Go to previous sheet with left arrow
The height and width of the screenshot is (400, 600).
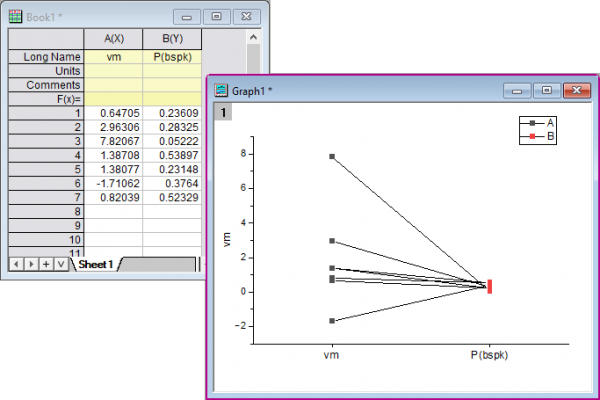tap(16, 264)
